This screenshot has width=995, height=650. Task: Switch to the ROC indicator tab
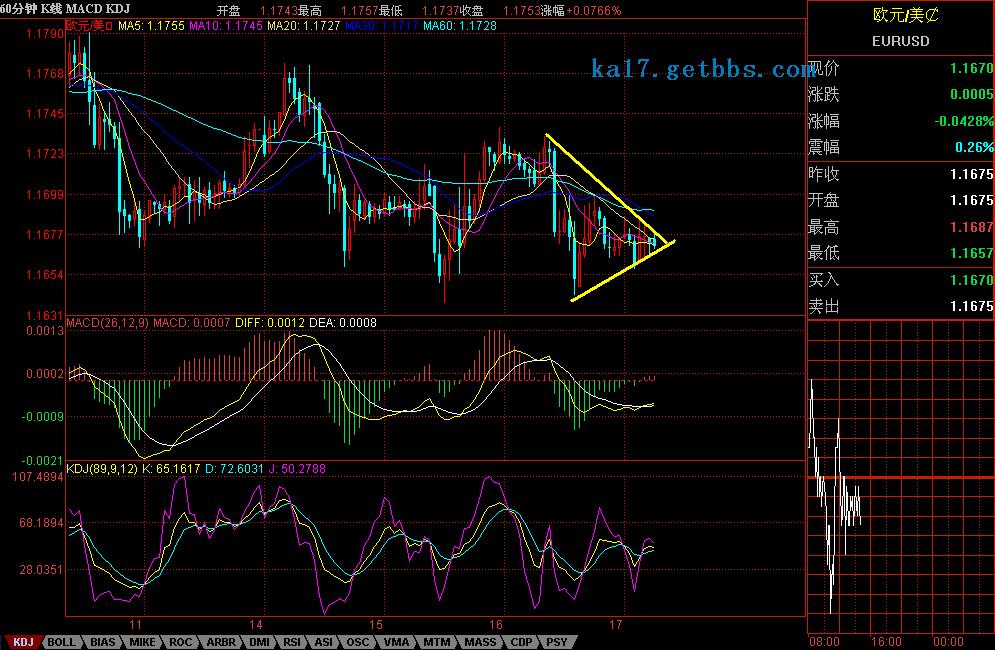click(x=181, y=642)
